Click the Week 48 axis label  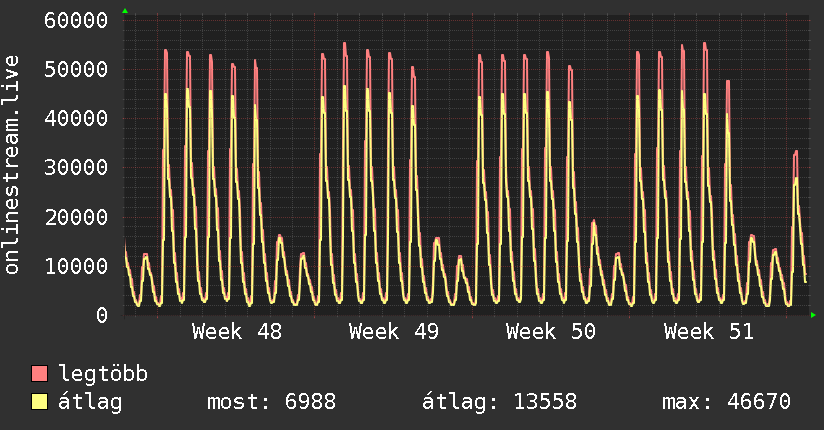pyautogui.click(x=236, y=332)
